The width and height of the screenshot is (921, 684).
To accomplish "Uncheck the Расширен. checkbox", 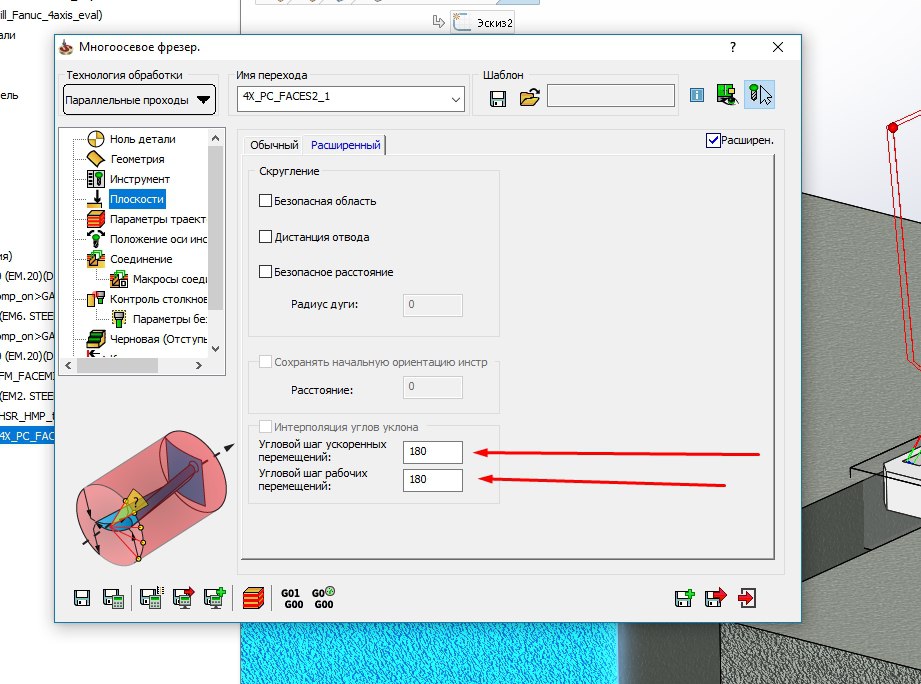I will pyautogui.click(x=713, y=140).
